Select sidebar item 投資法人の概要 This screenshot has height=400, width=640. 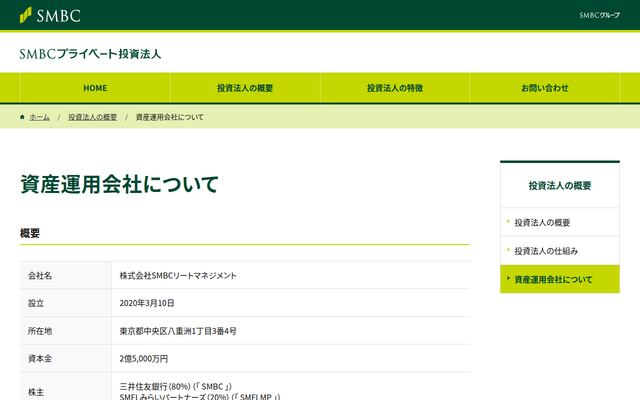(560, 222)
